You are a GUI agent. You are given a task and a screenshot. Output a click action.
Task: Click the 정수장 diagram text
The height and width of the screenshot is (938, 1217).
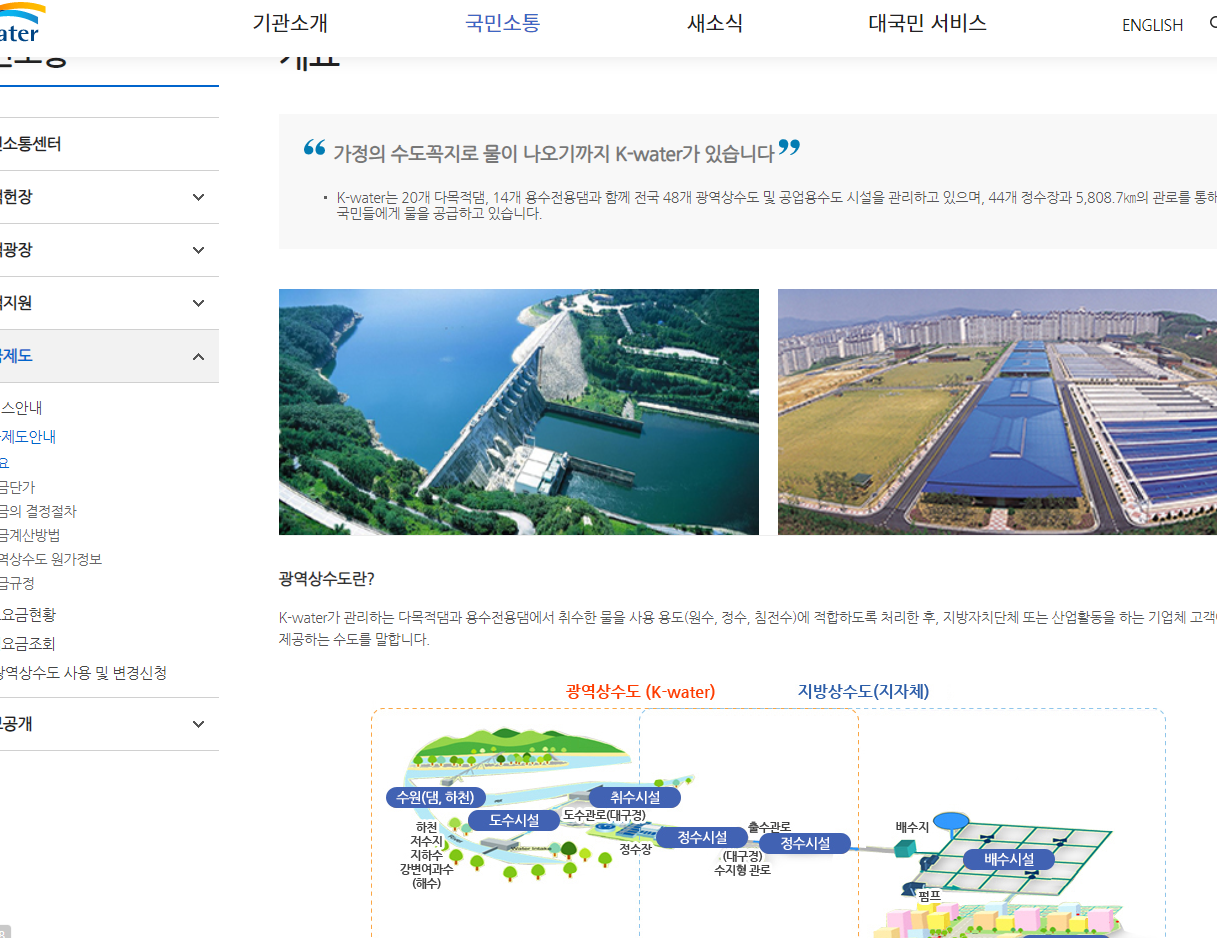point(635,849)
